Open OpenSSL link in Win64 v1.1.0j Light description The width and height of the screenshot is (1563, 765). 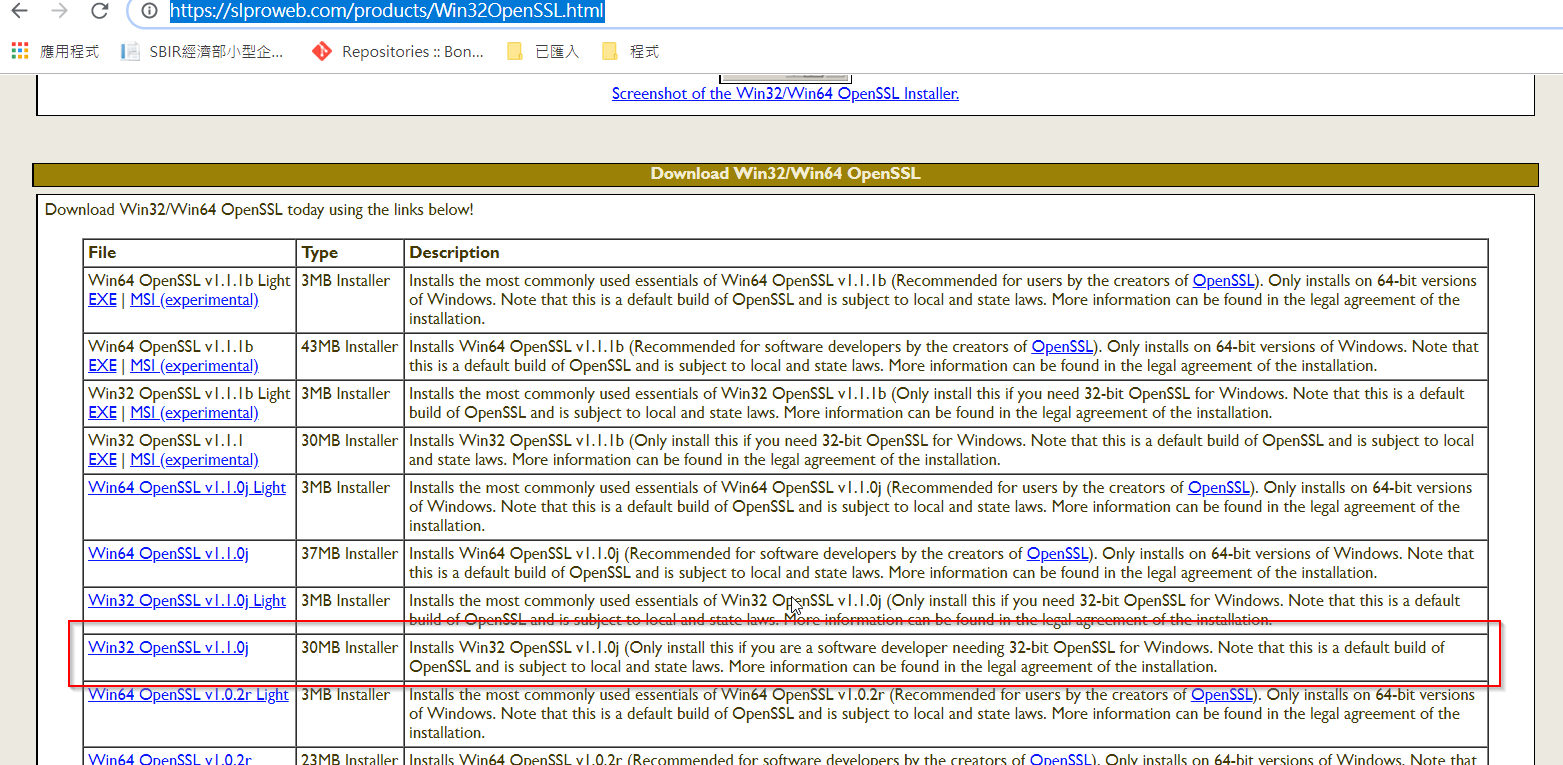(x=1219, y=488)
